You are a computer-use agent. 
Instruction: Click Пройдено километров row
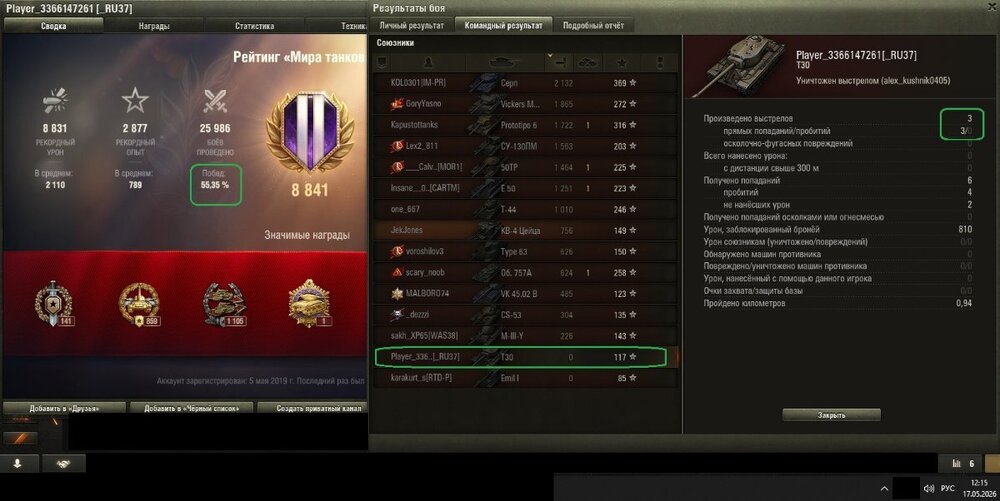pyautogui.click(x=837, y=303)
